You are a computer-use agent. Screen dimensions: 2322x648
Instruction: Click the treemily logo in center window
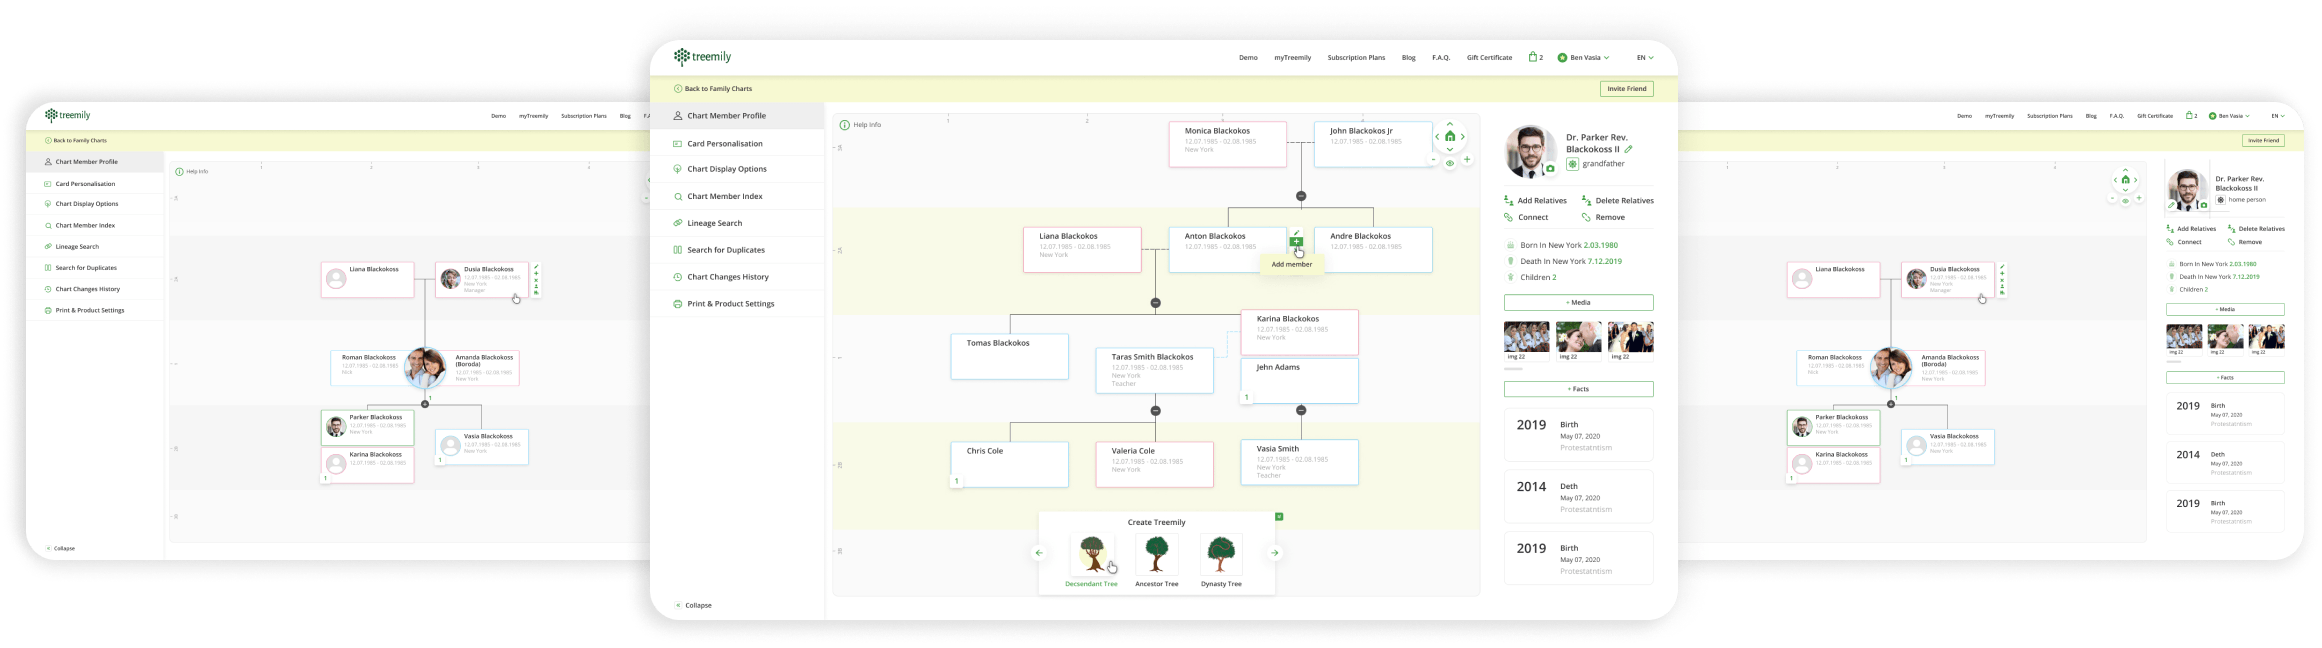[702, 57]
